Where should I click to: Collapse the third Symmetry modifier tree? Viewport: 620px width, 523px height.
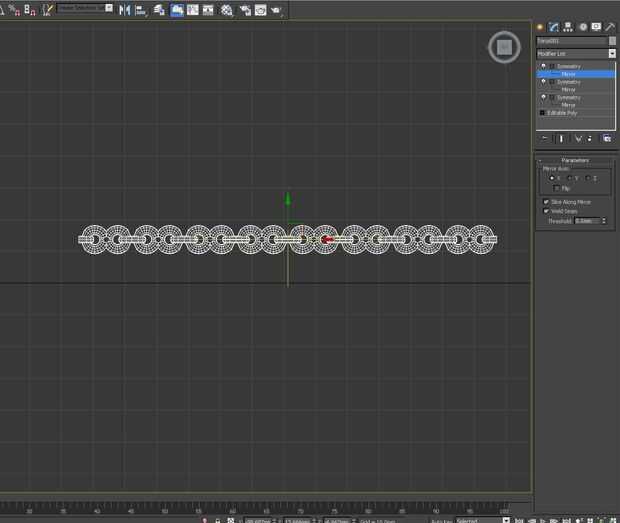pyautogui.click(x=552, y=98)
